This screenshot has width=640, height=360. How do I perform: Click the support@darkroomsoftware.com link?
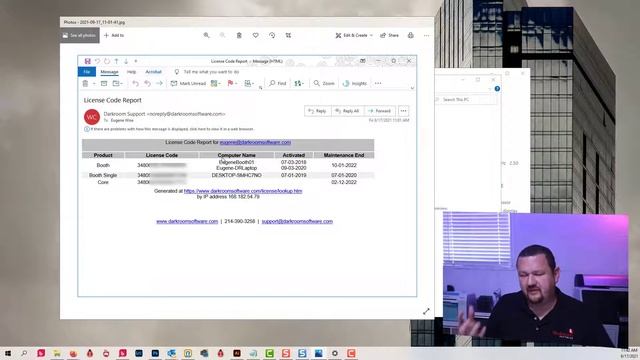(297, 221)
